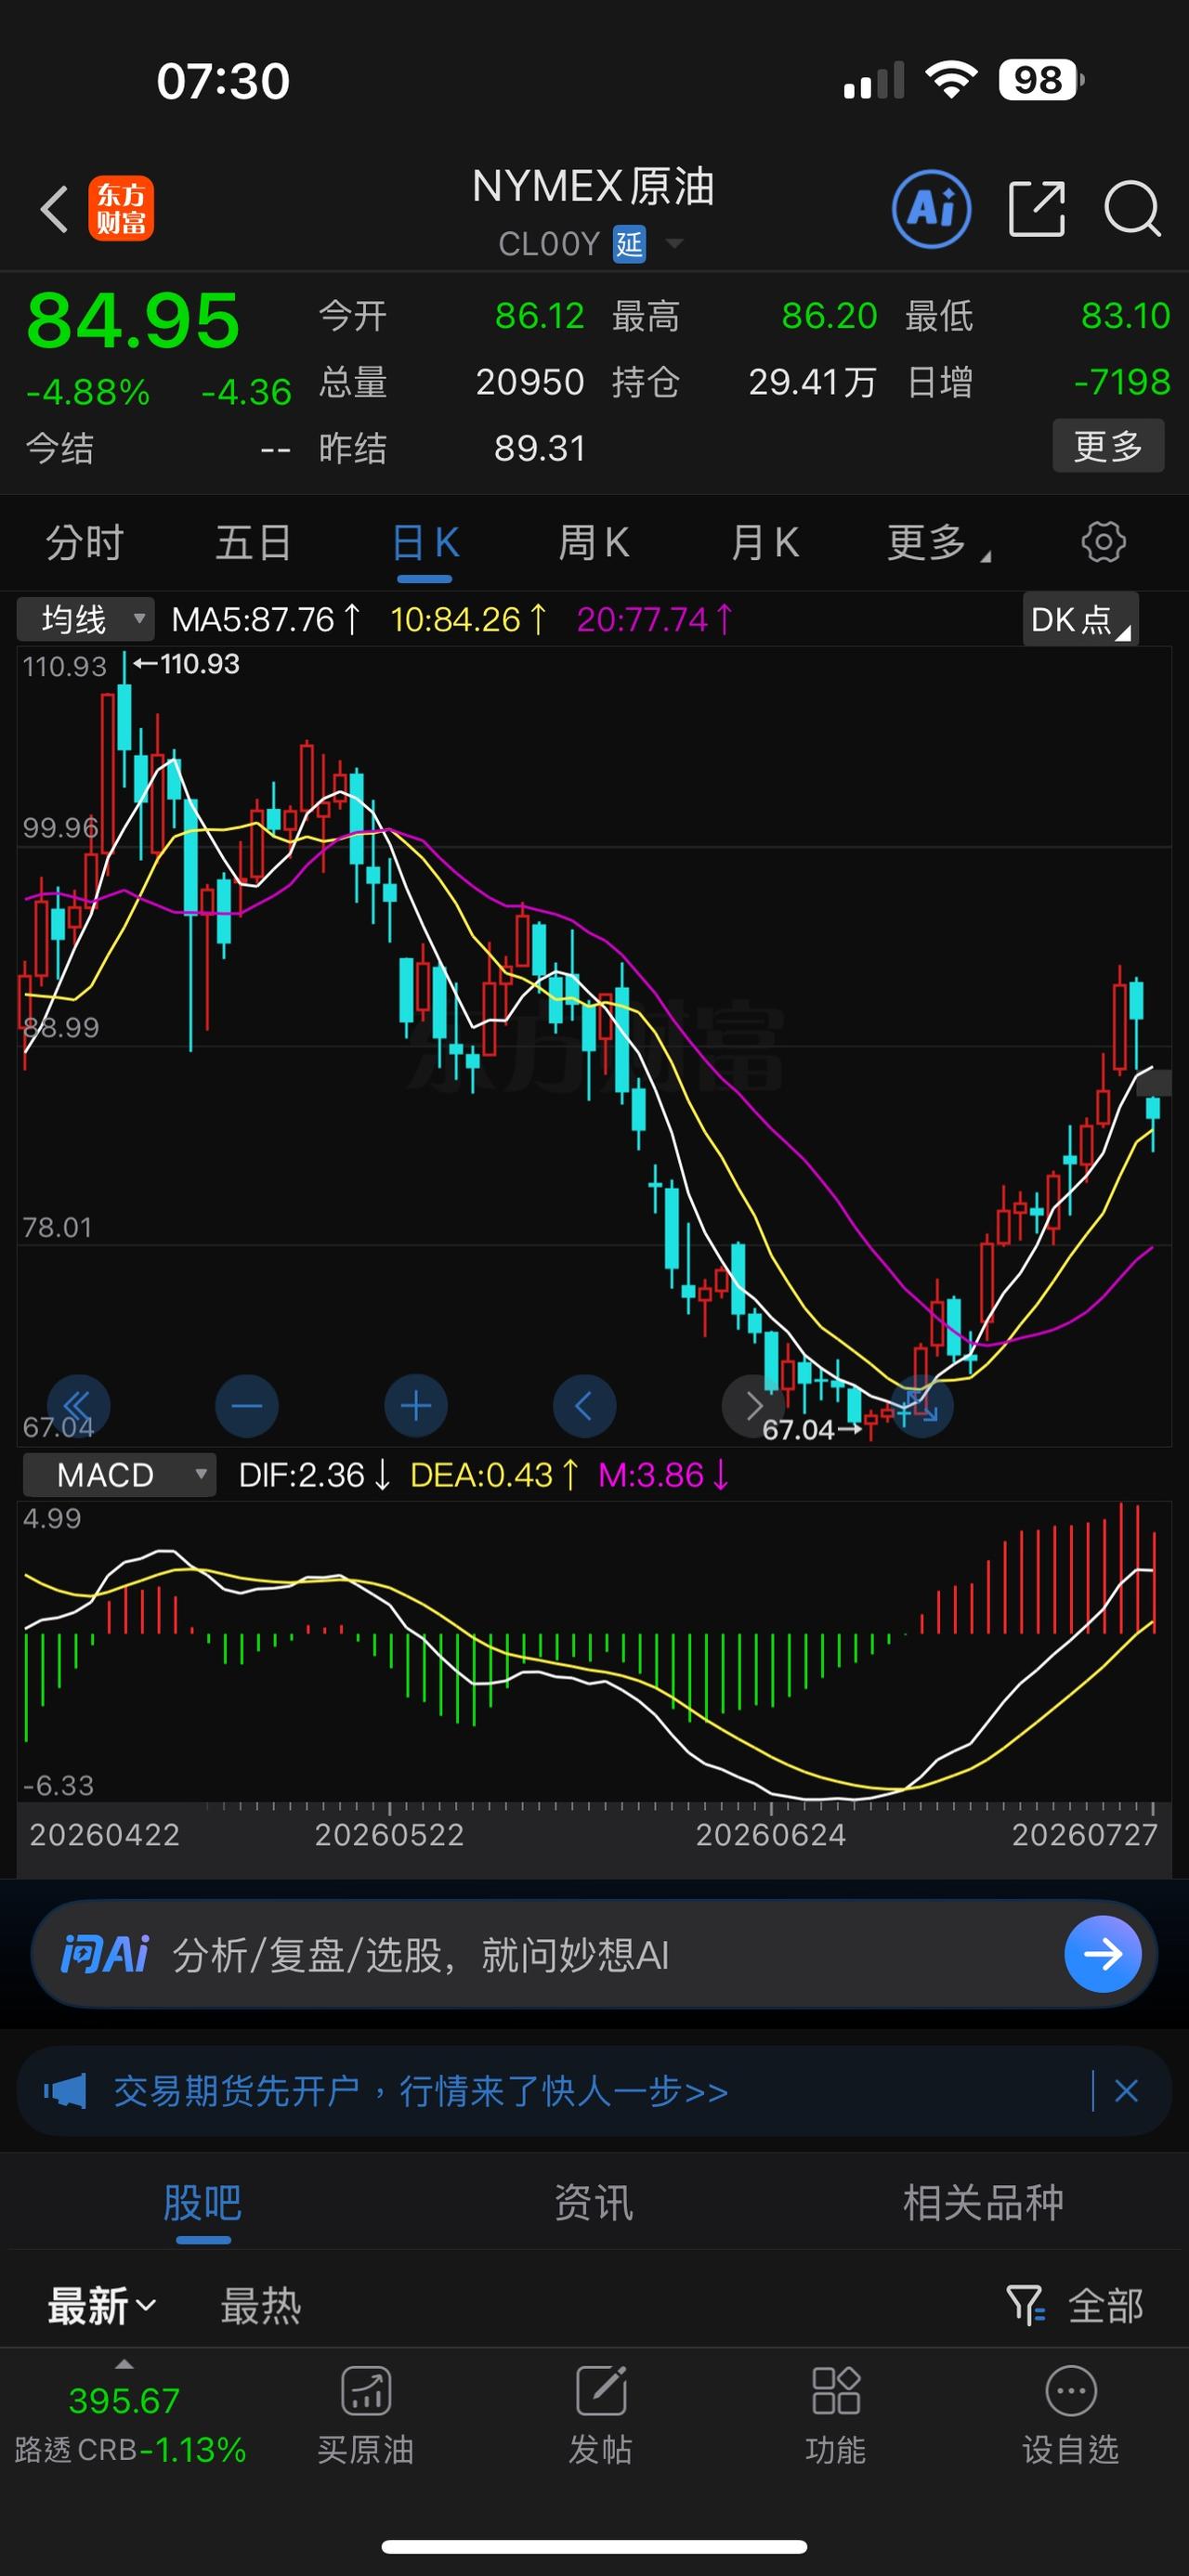Tap the megaphone announcement icon
The image size is (1189, 2576).
[65, 2091]
